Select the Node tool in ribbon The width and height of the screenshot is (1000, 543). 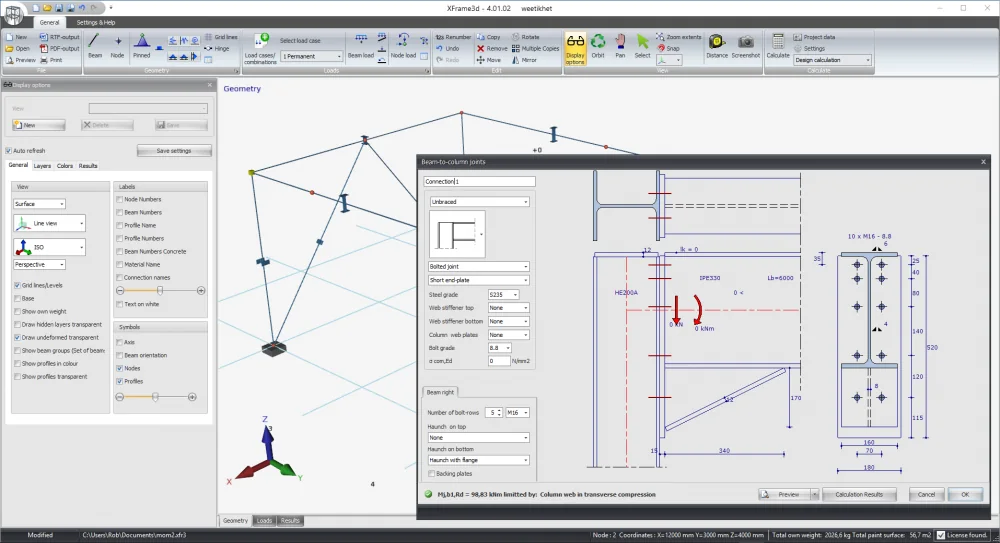[117, 46]
